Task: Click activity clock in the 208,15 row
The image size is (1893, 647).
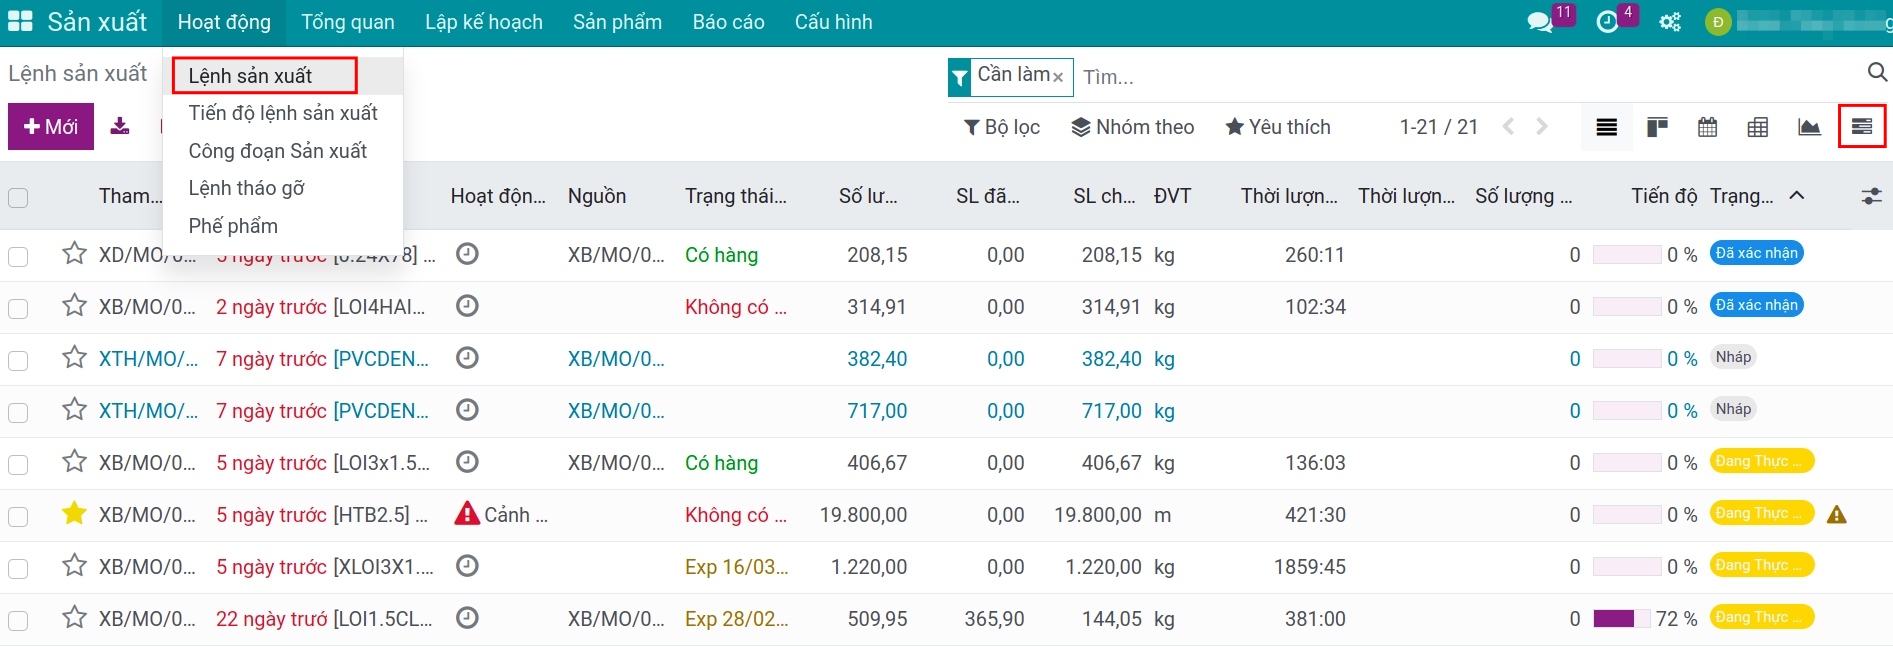Action: point(467,254)
